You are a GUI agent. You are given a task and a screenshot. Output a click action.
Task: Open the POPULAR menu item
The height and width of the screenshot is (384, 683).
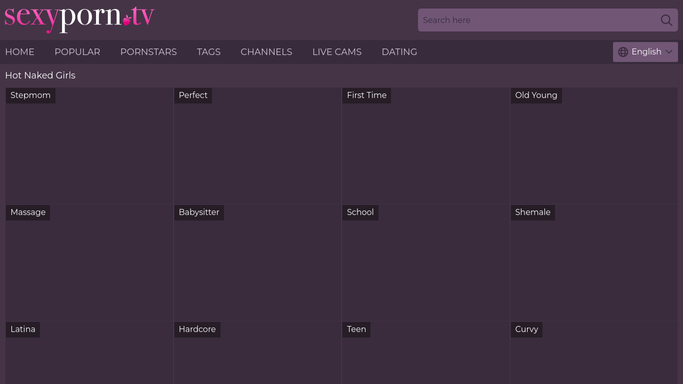tap(77, 52)
